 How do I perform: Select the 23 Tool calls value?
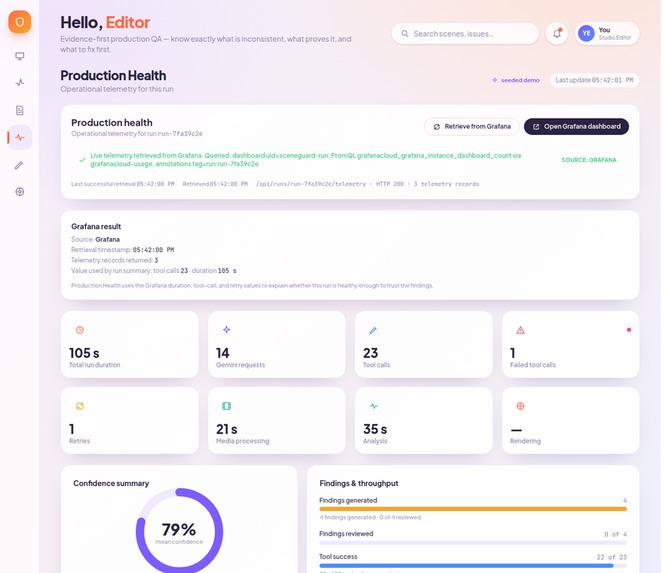click(370, 353)
